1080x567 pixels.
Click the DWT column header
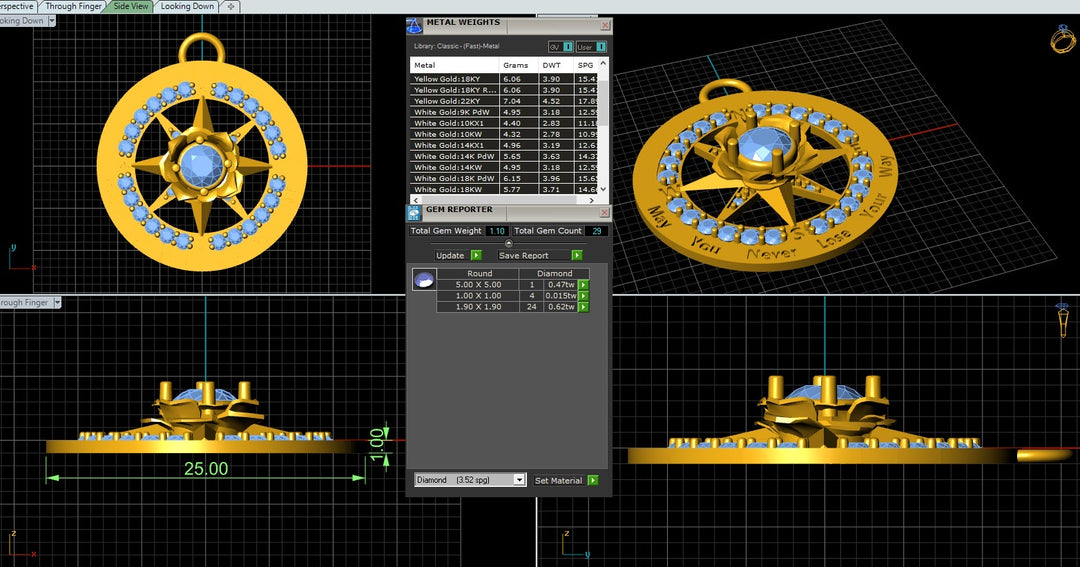tap(555, 65)
